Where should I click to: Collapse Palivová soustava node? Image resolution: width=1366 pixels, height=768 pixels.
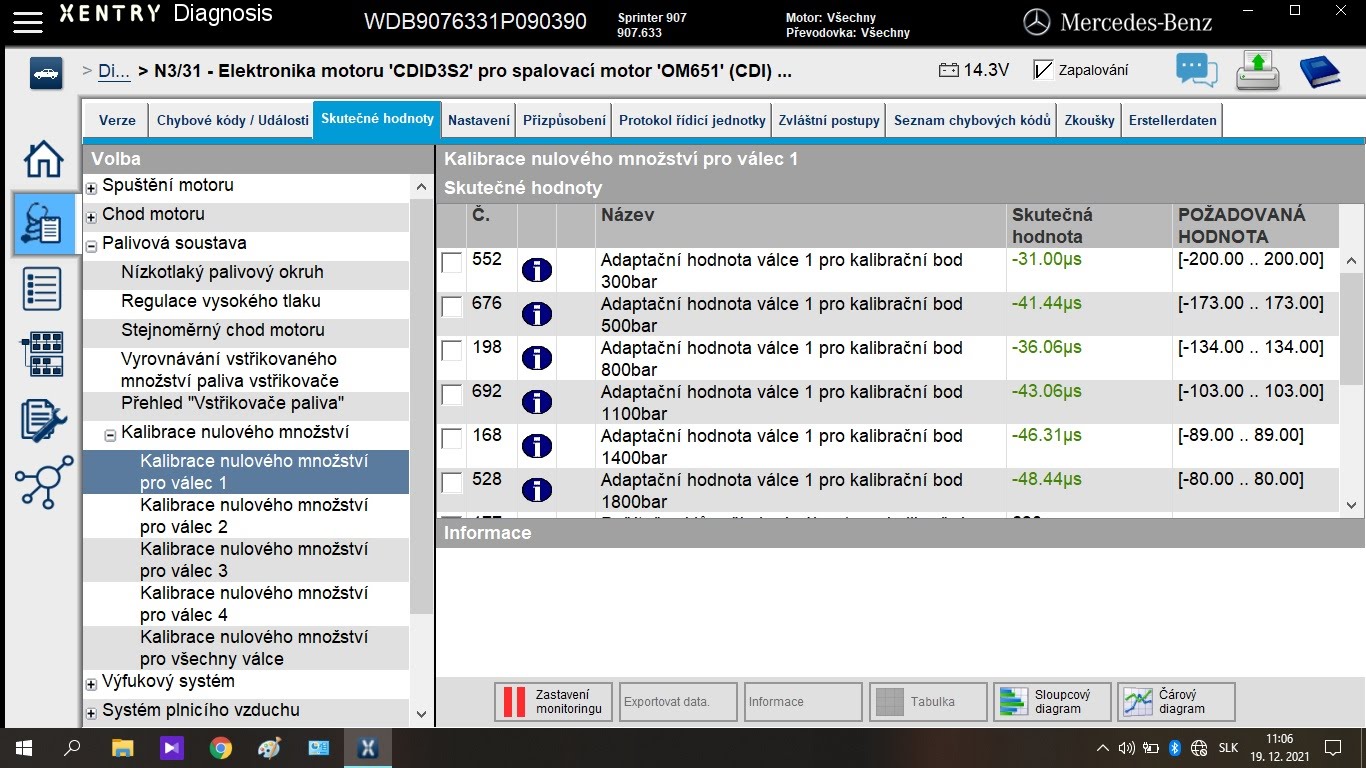(x=91, y=246)
